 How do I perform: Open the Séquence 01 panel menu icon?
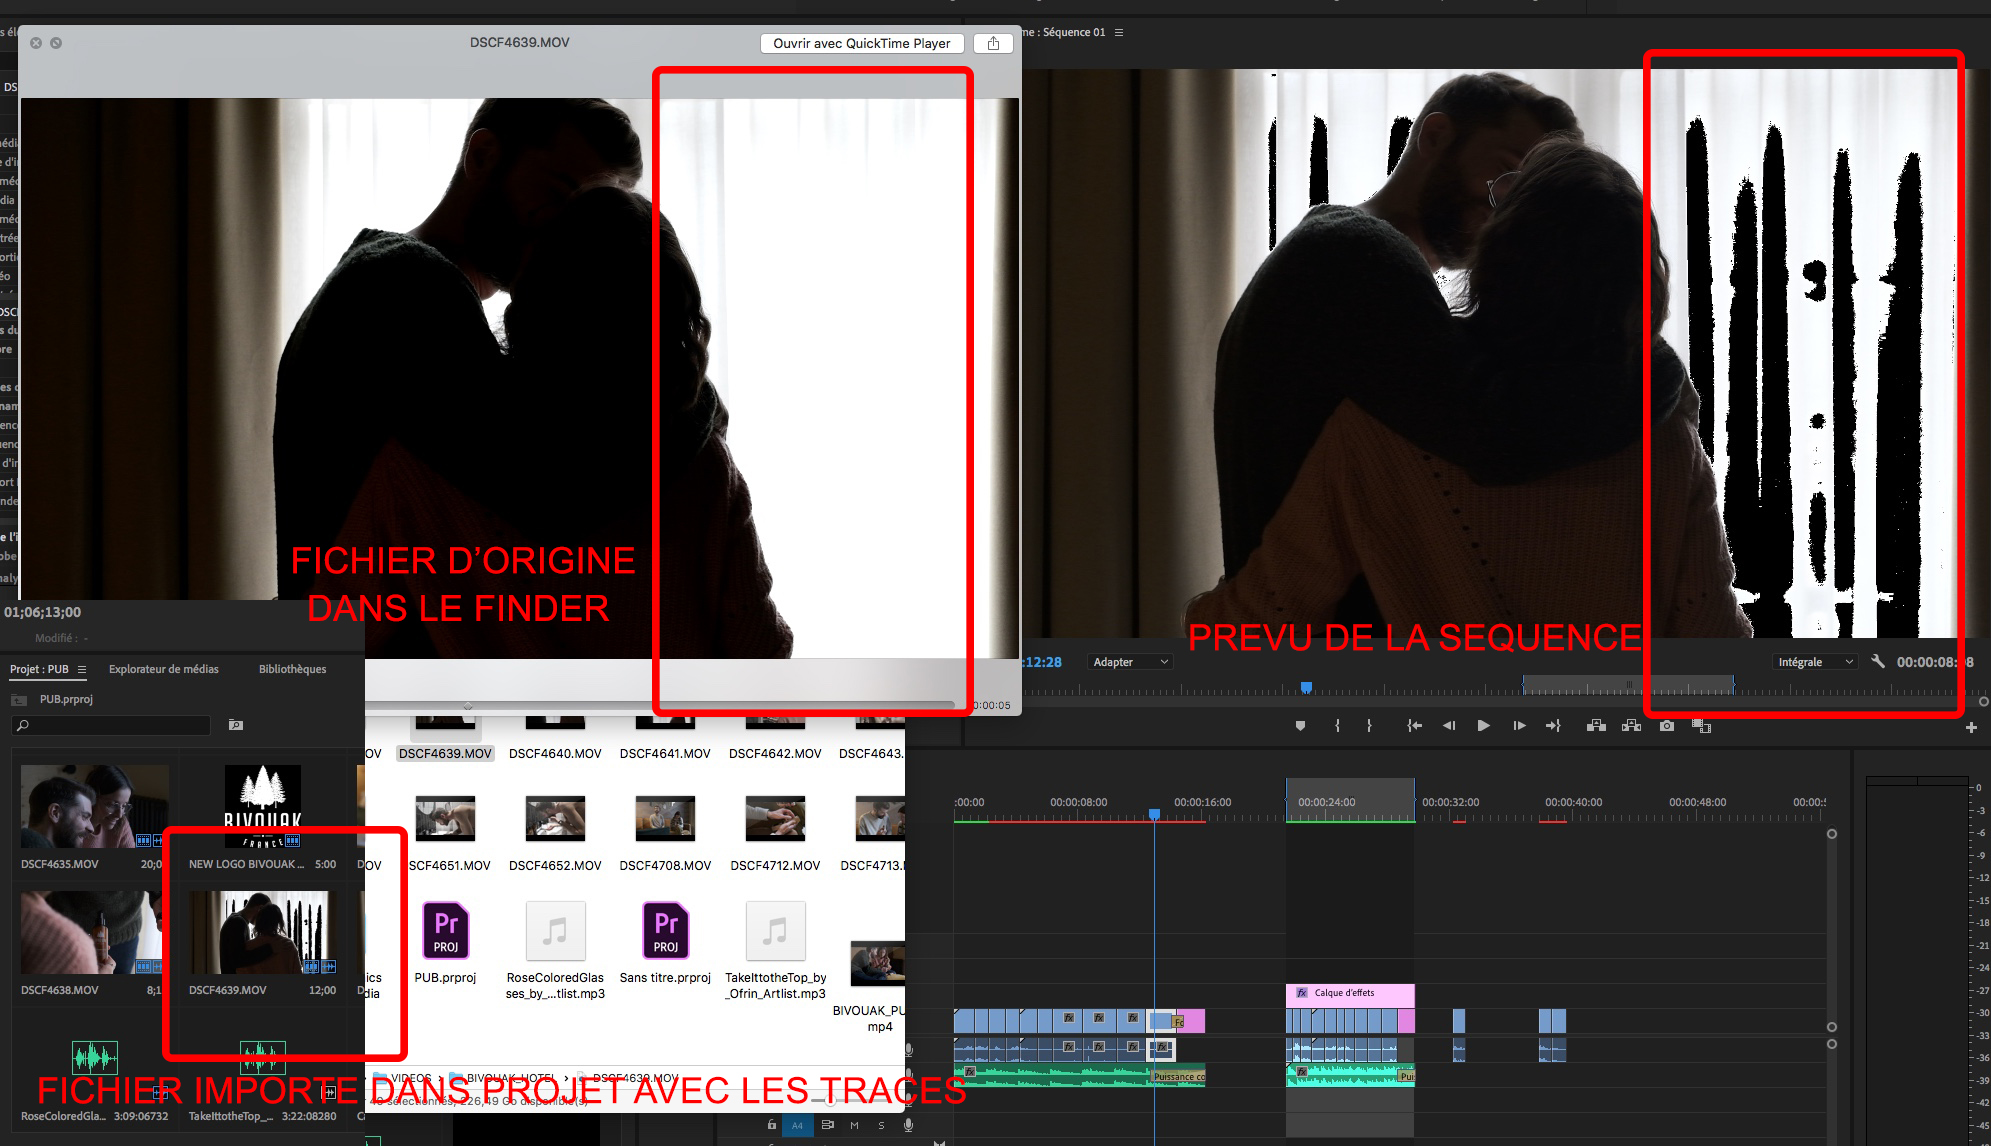click(x=1119, y=32)
